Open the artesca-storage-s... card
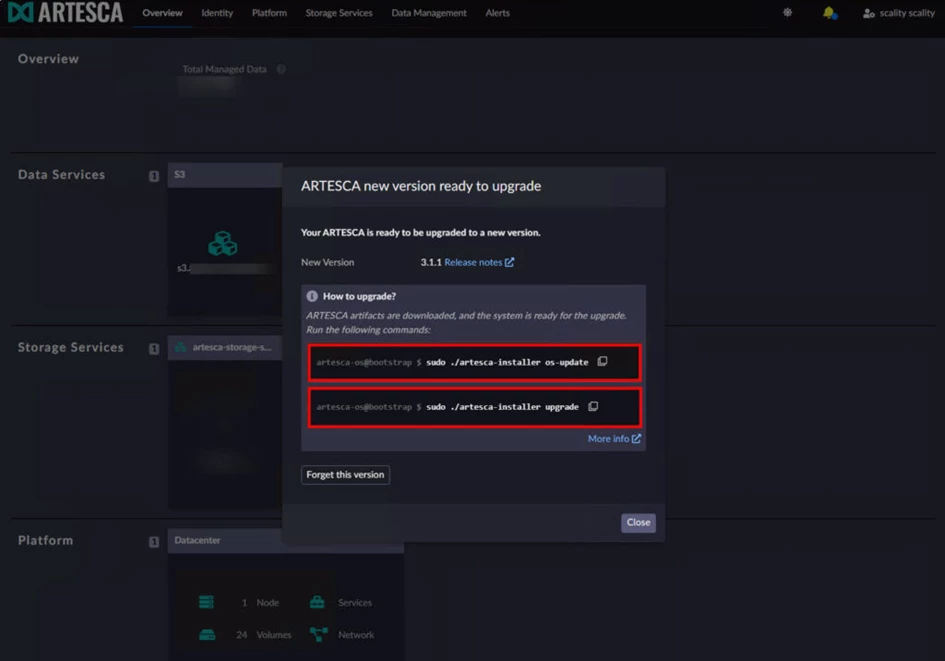This screenshot has width=945, height=661. pyautogui.click(x=225, y=348)
